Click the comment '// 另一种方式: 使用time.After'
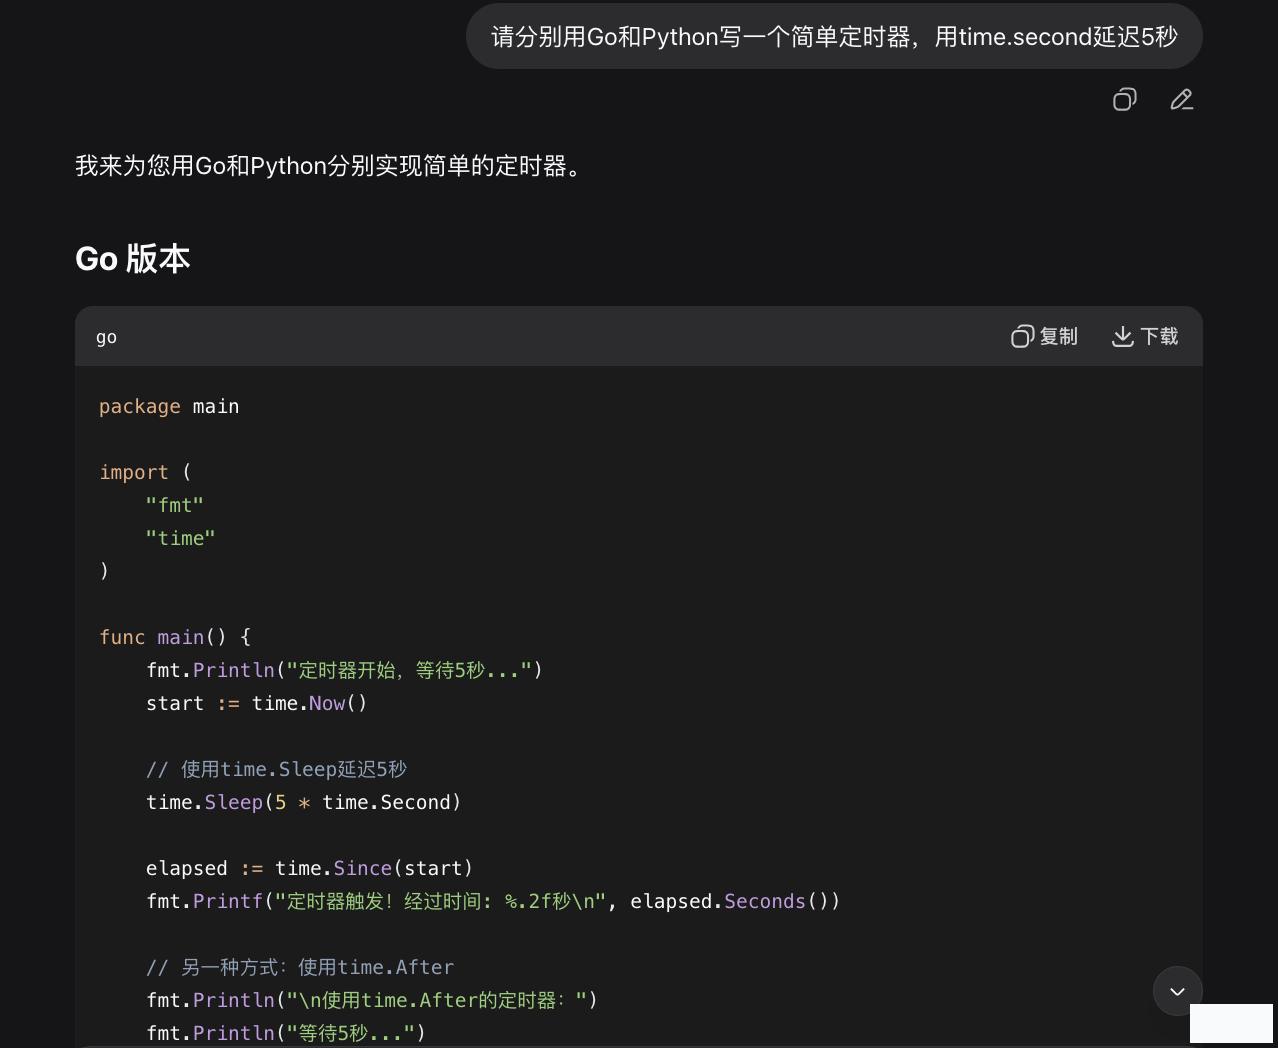 [300, 967]
